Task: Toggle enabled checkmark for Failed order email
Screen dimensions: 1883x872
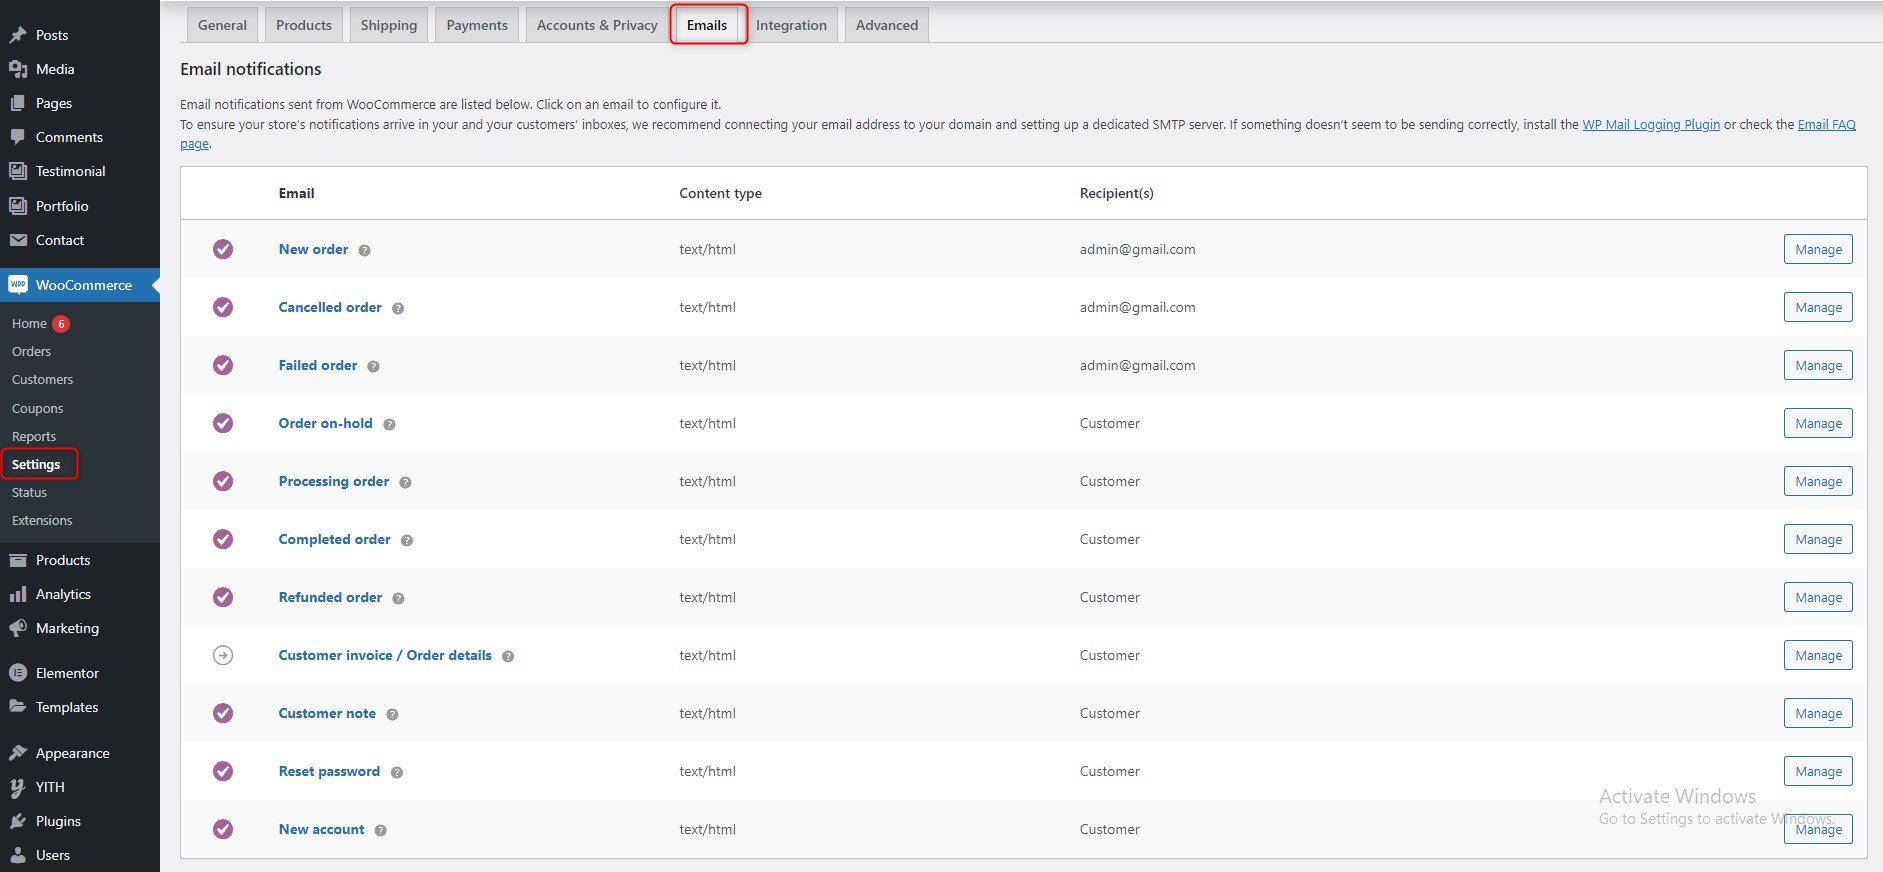Action: (x=223, y=365)
